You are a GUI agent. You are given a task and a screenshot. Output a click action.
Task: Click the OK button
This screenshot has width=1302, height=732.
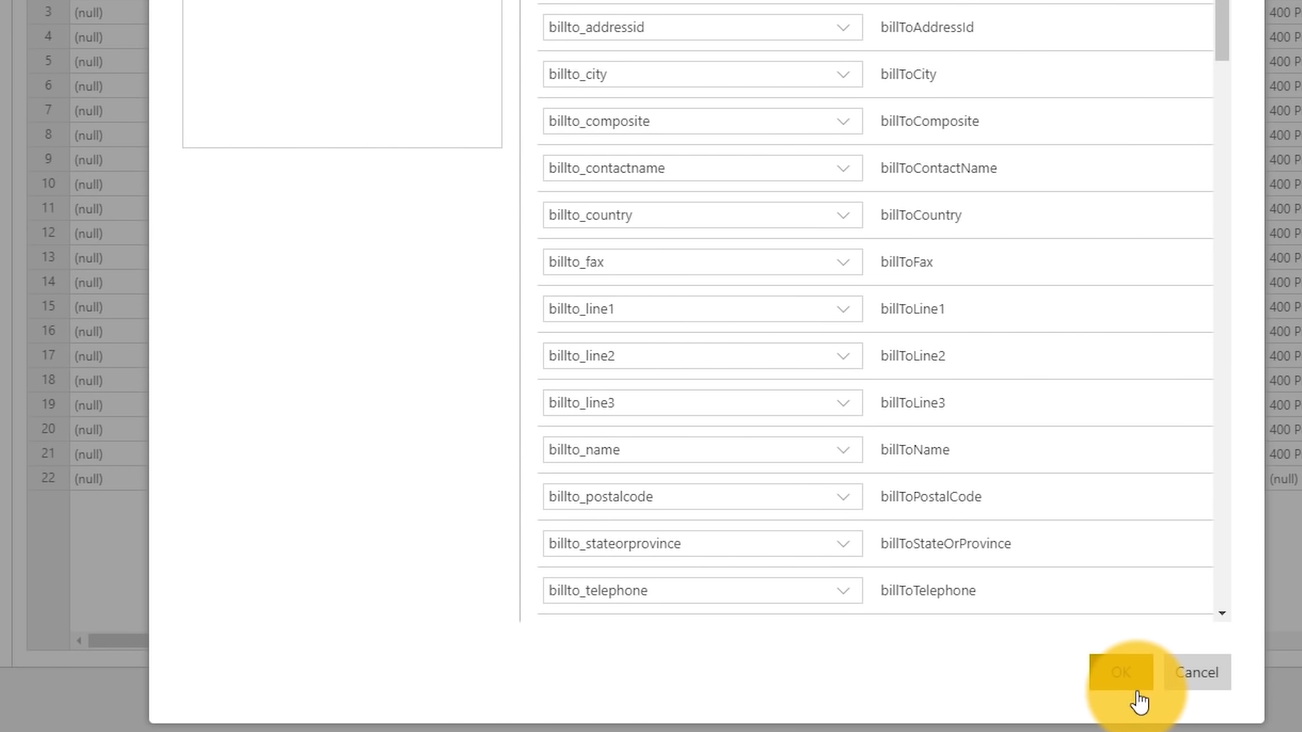pos(1121,672)
